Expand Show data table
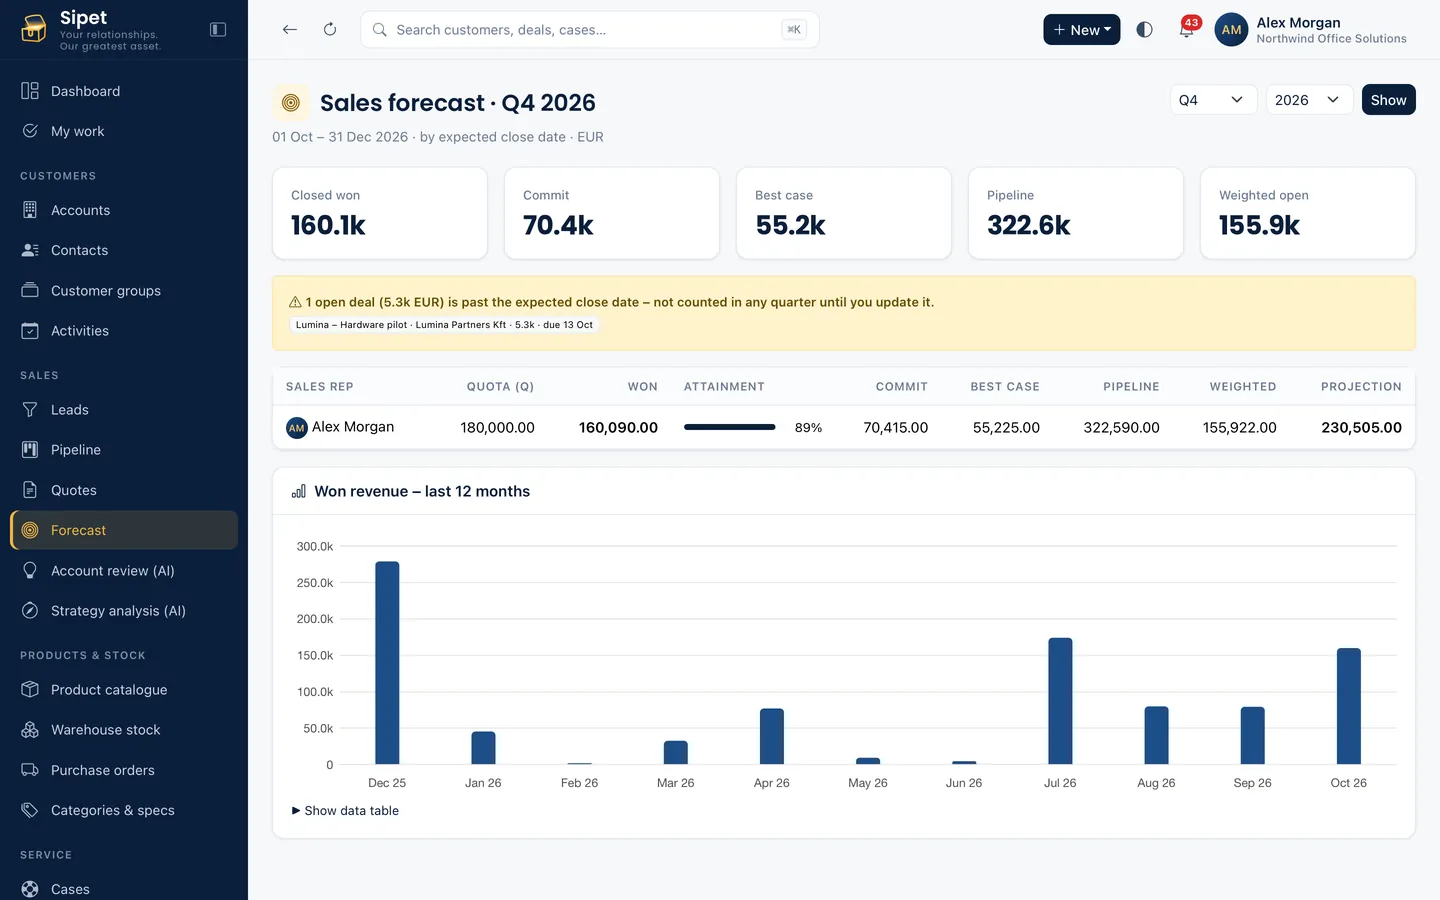This screenshot has width=1440, height=900. coord(345,811)
